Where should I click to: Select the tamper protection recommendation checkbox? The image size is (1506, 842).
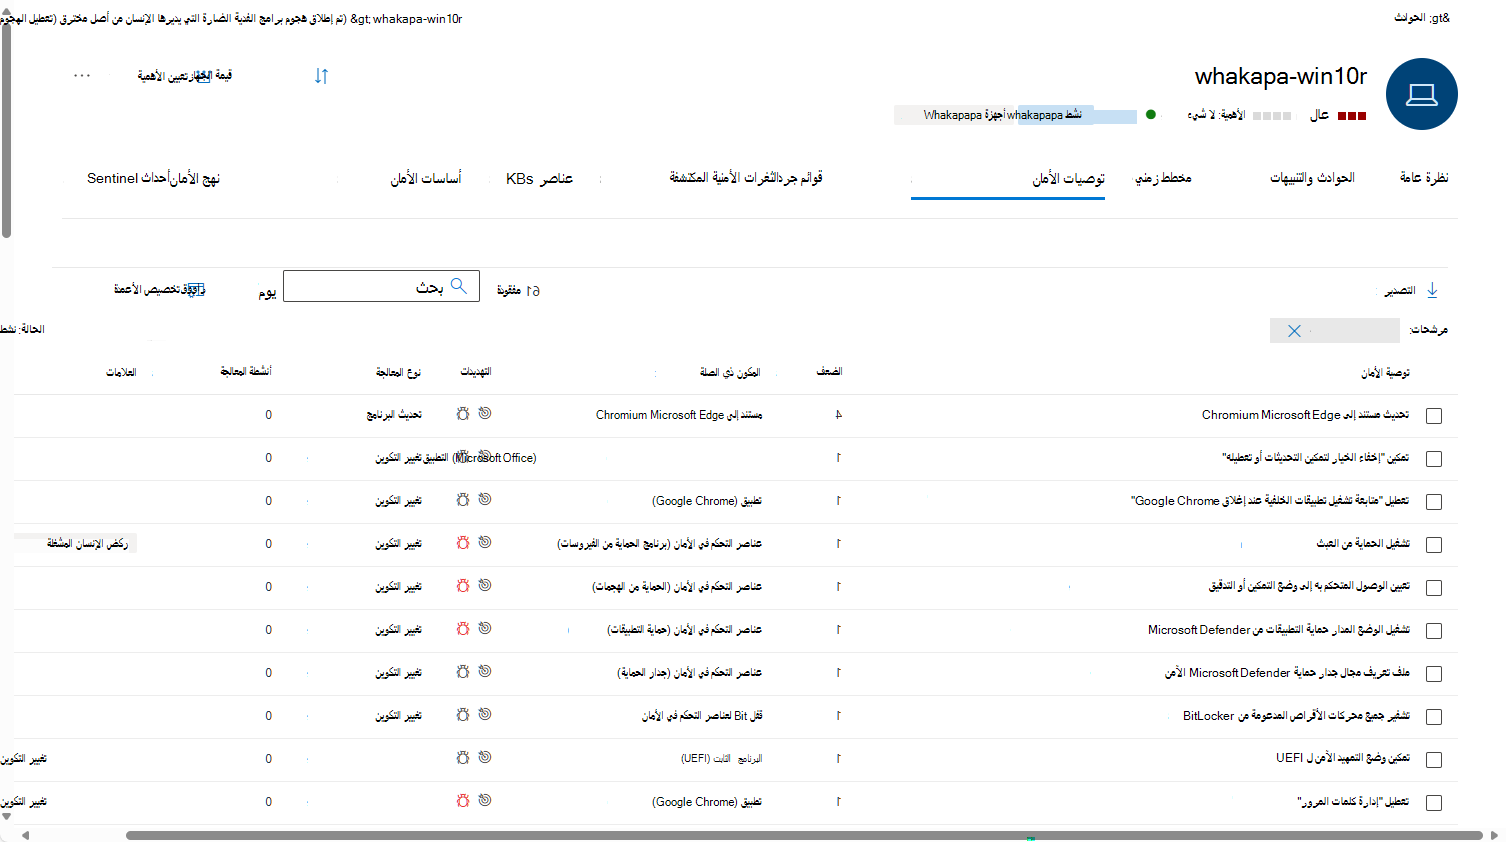pos(1434,545)
